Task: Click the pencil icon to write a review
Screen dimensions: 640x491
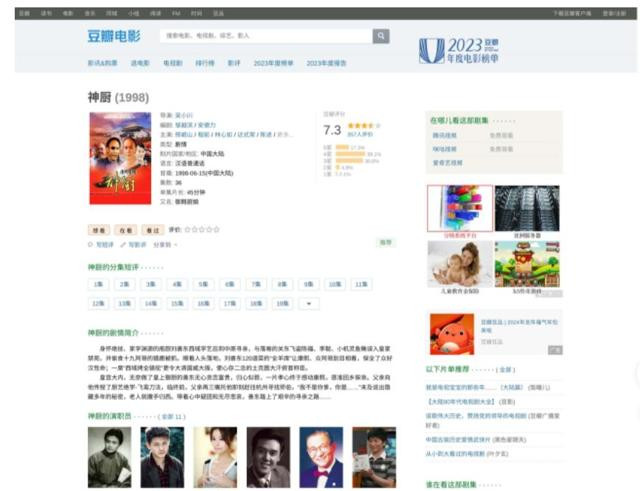Action: [x=123, y=245]
